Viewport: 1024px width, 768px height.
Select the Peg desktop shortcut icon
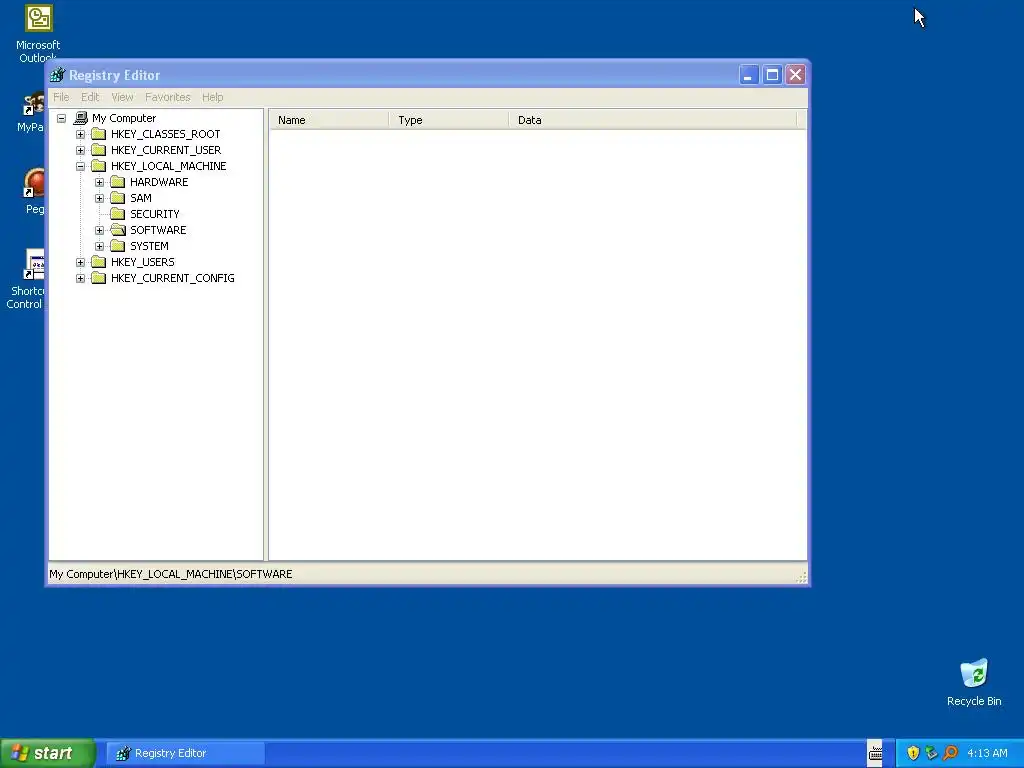click(x=34, y=184)
